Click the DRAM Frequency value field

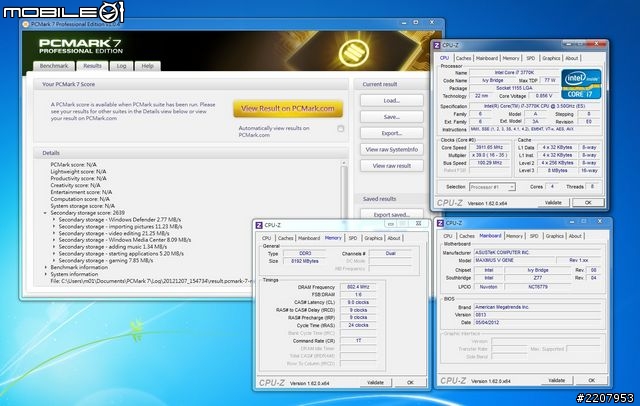(358, 287)
